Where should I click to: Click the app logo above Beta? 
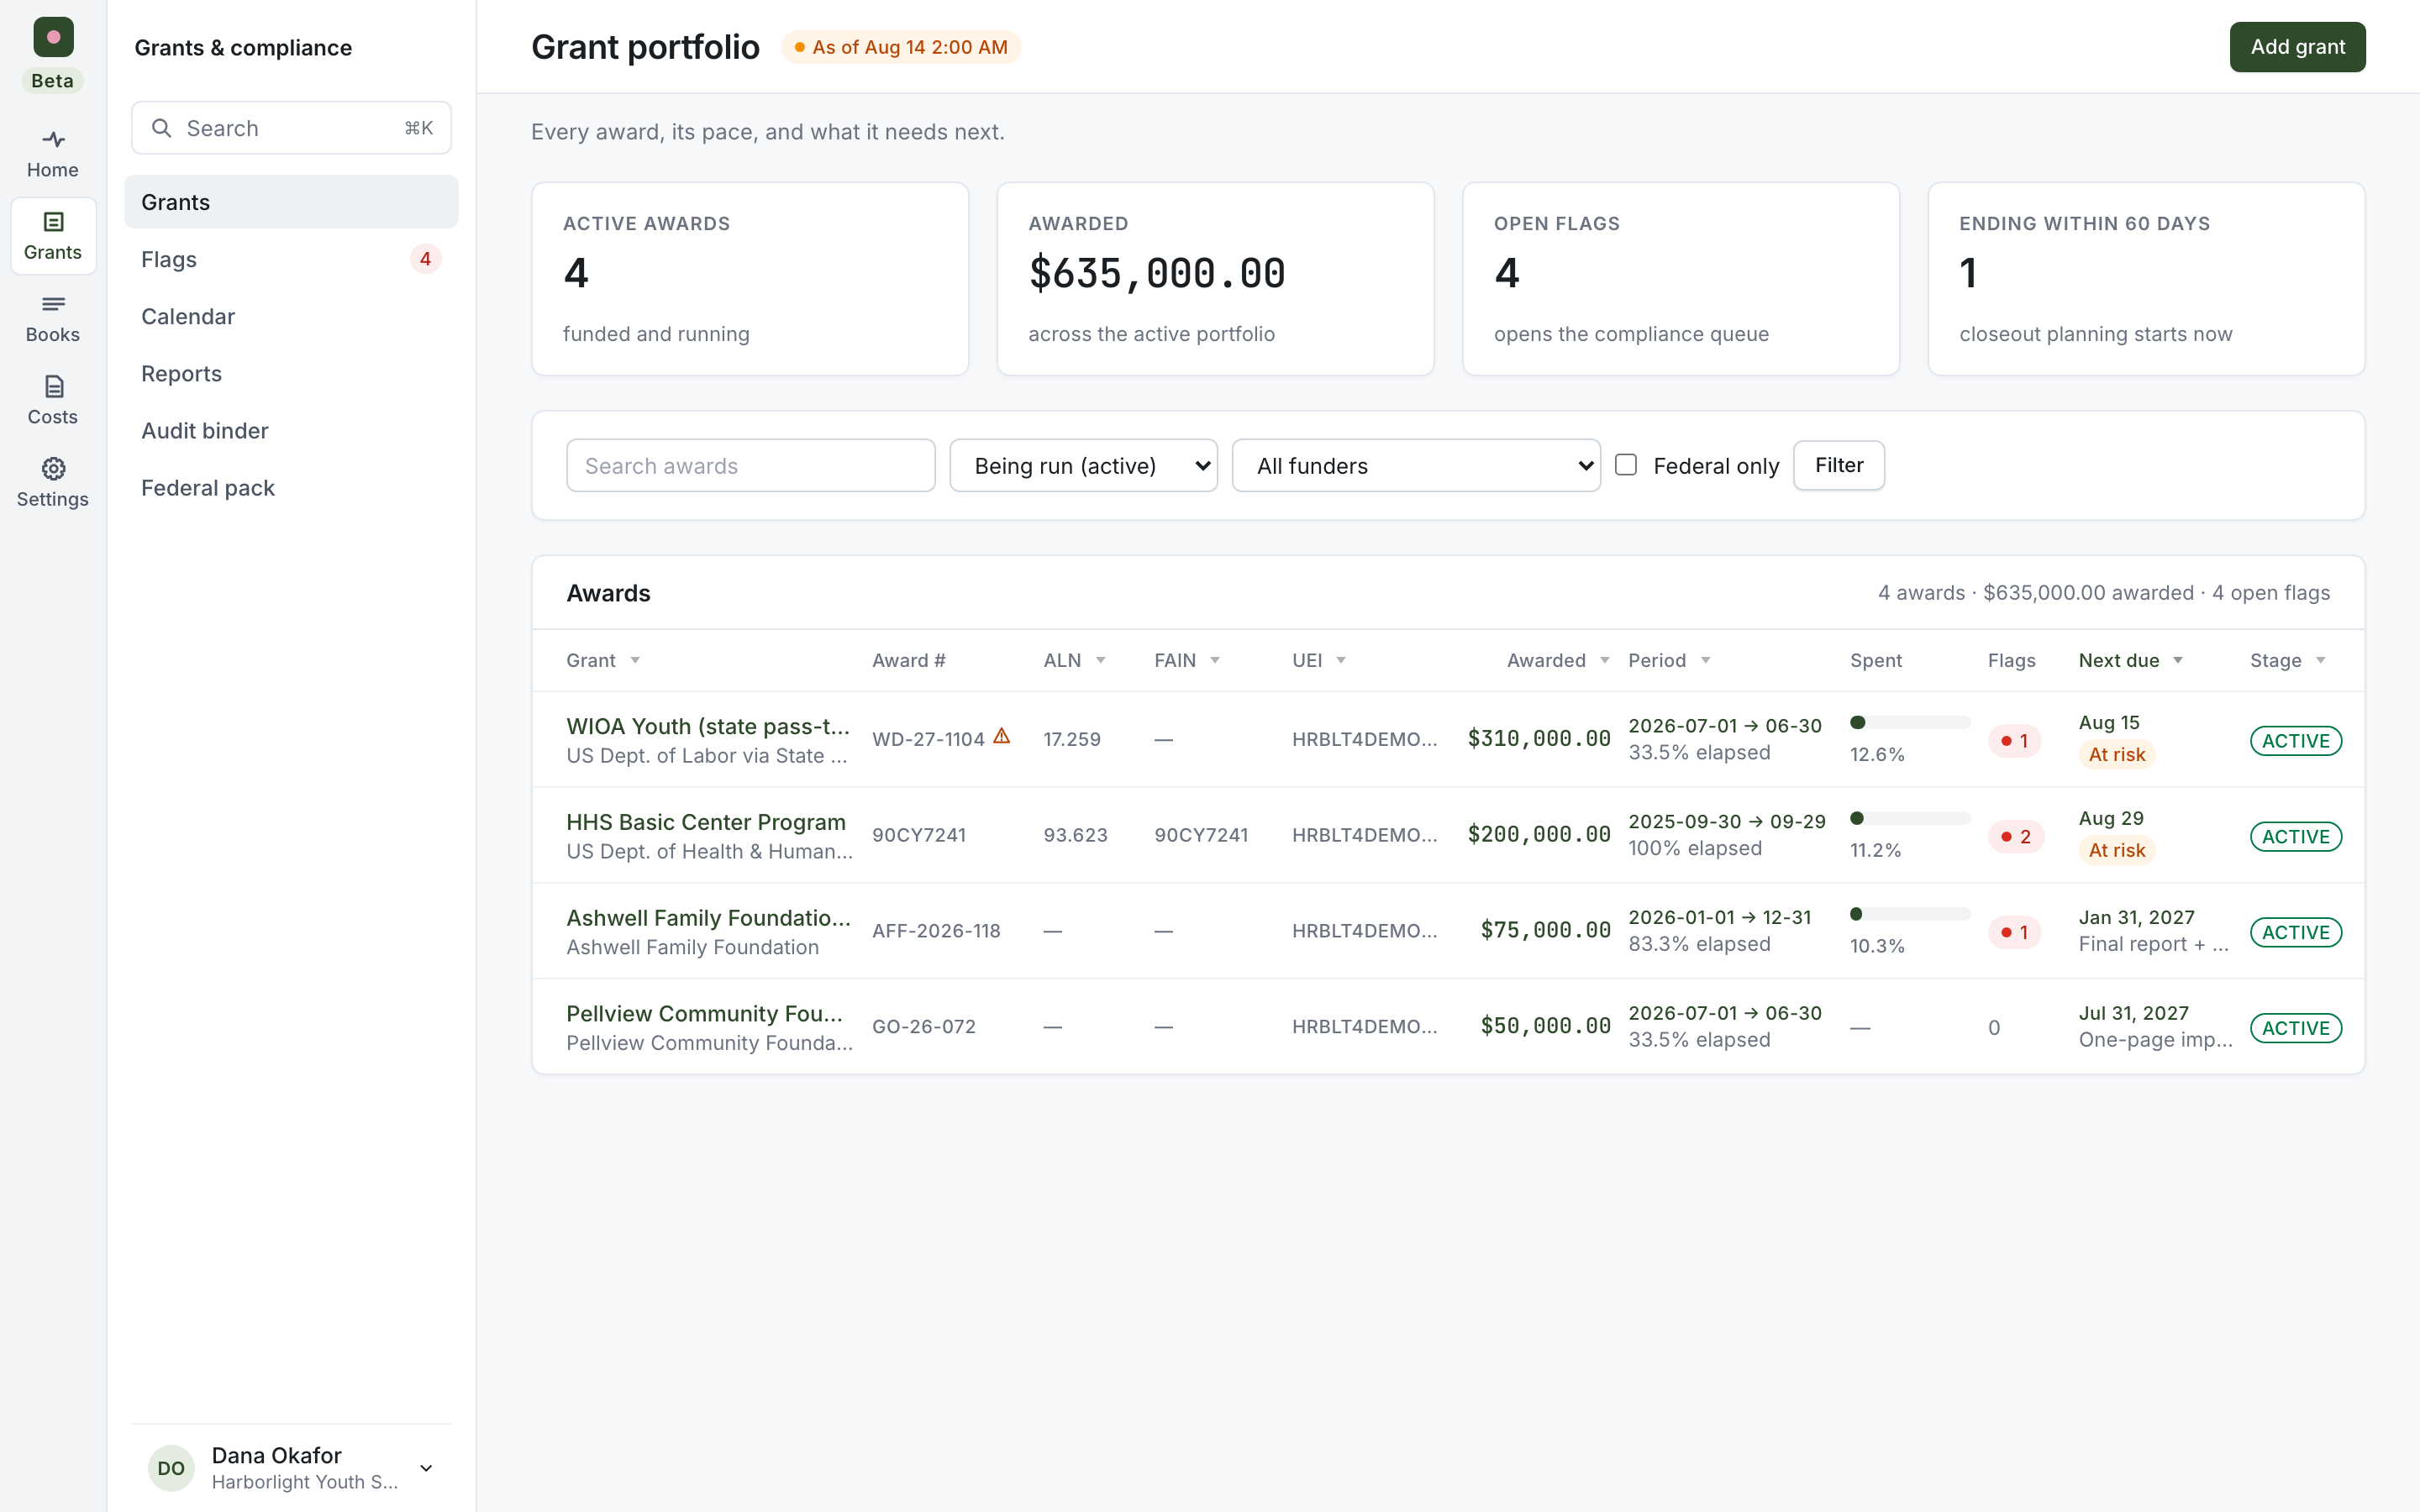click(x=53, y=37)
